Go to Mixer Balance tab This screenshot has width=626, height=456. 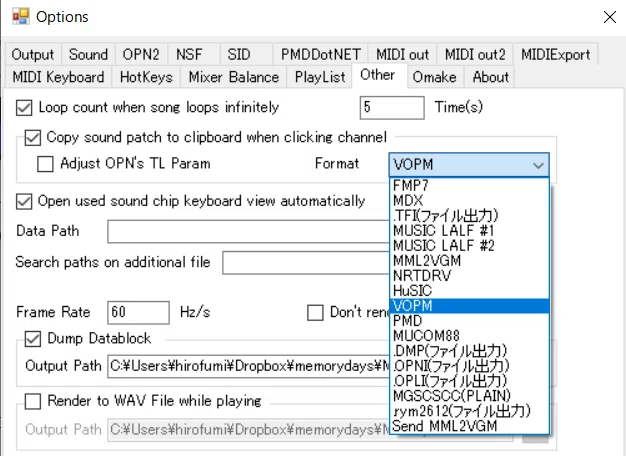tap(234, 77)
